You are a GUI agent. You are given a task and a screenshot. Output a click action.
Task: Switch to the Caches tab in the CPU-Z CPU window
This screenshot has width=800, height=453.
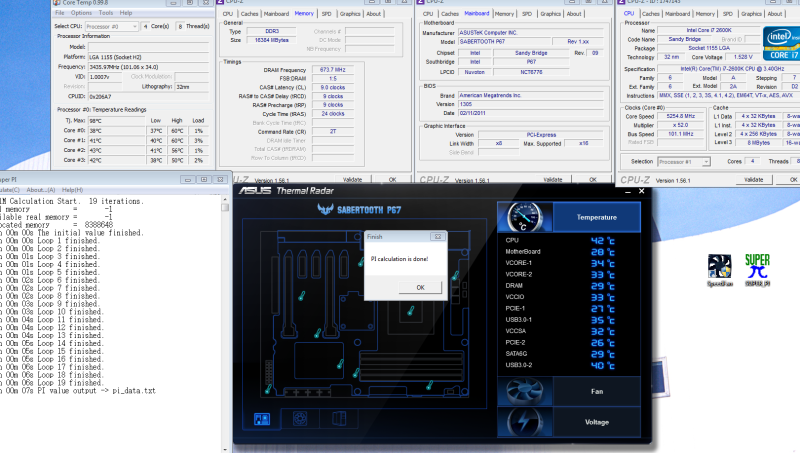tap(651, 14)
